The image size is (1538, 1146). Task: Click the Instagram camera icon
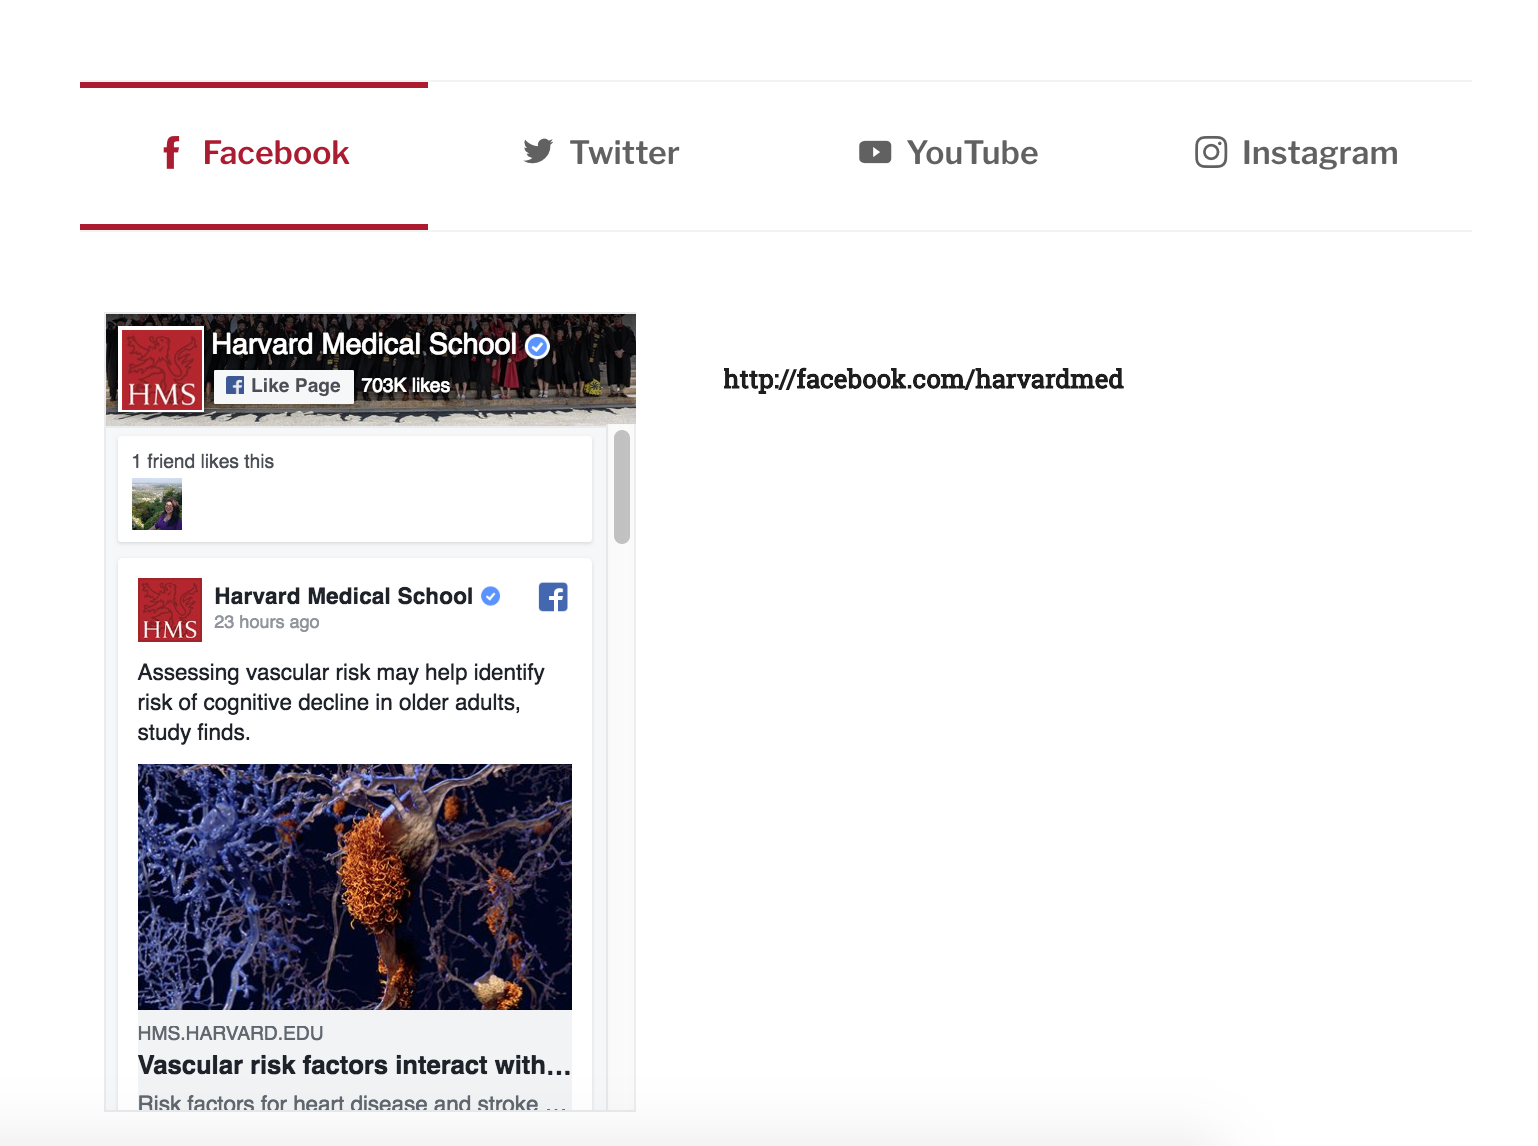click(x=1210, y=152)
